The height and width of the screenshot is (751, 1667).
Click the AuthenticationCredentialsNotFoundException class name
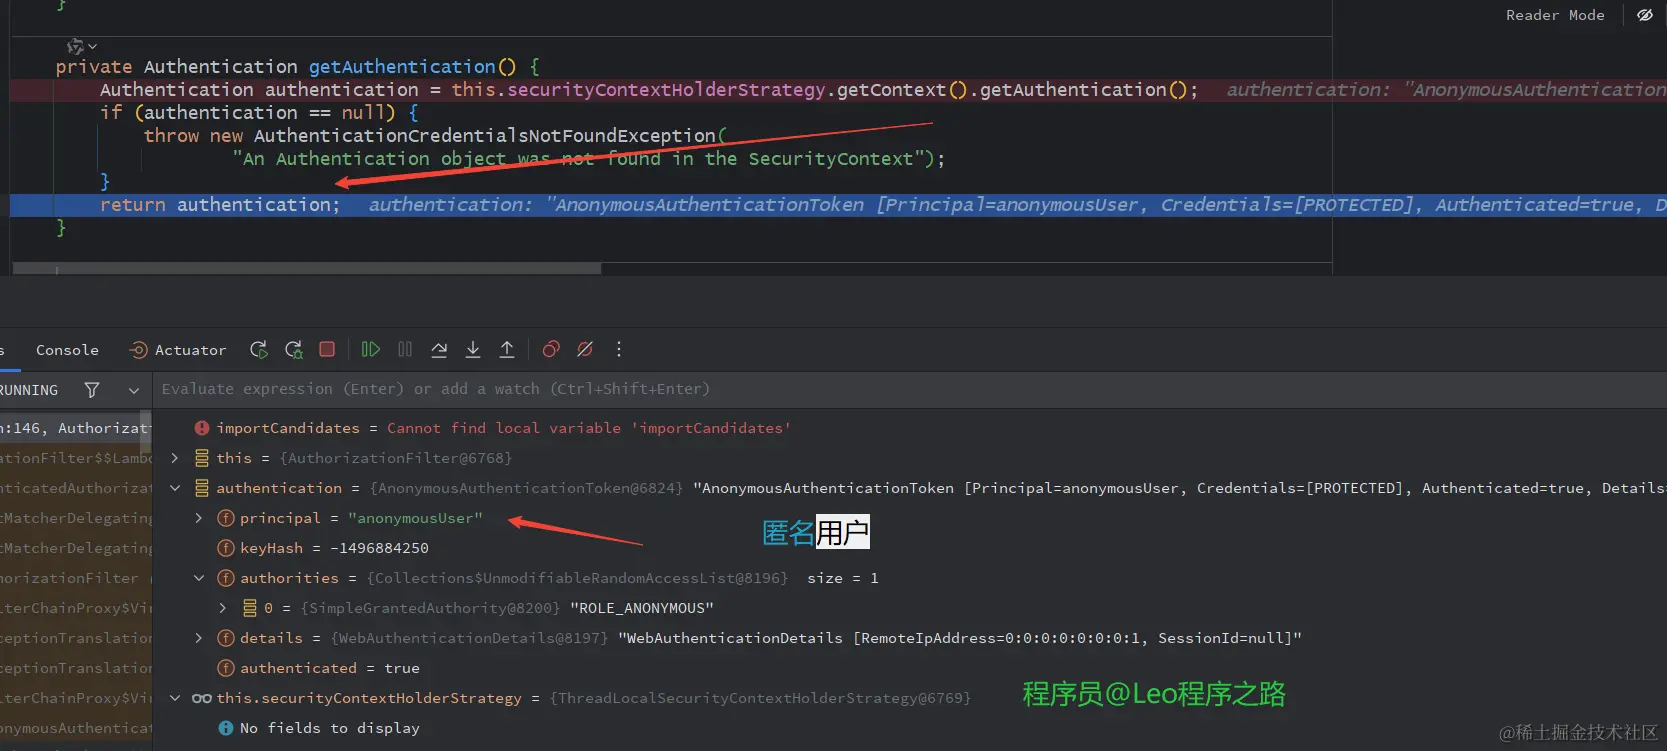coord(485,136)
